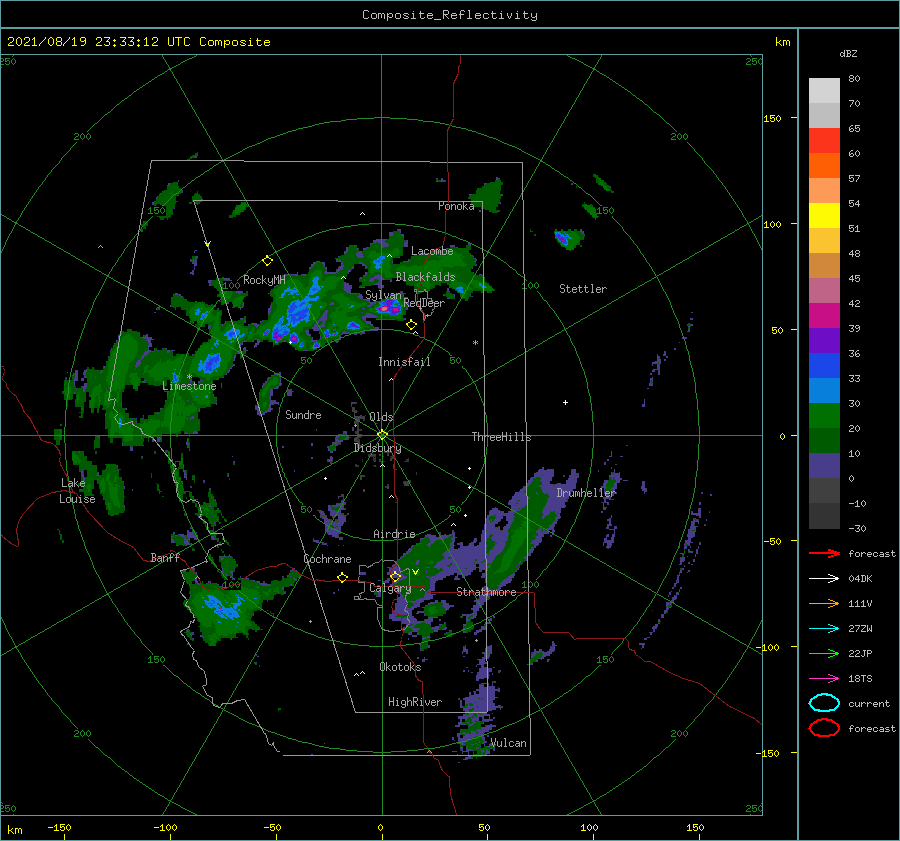Click the HighRiver town label

click(415, 702)
